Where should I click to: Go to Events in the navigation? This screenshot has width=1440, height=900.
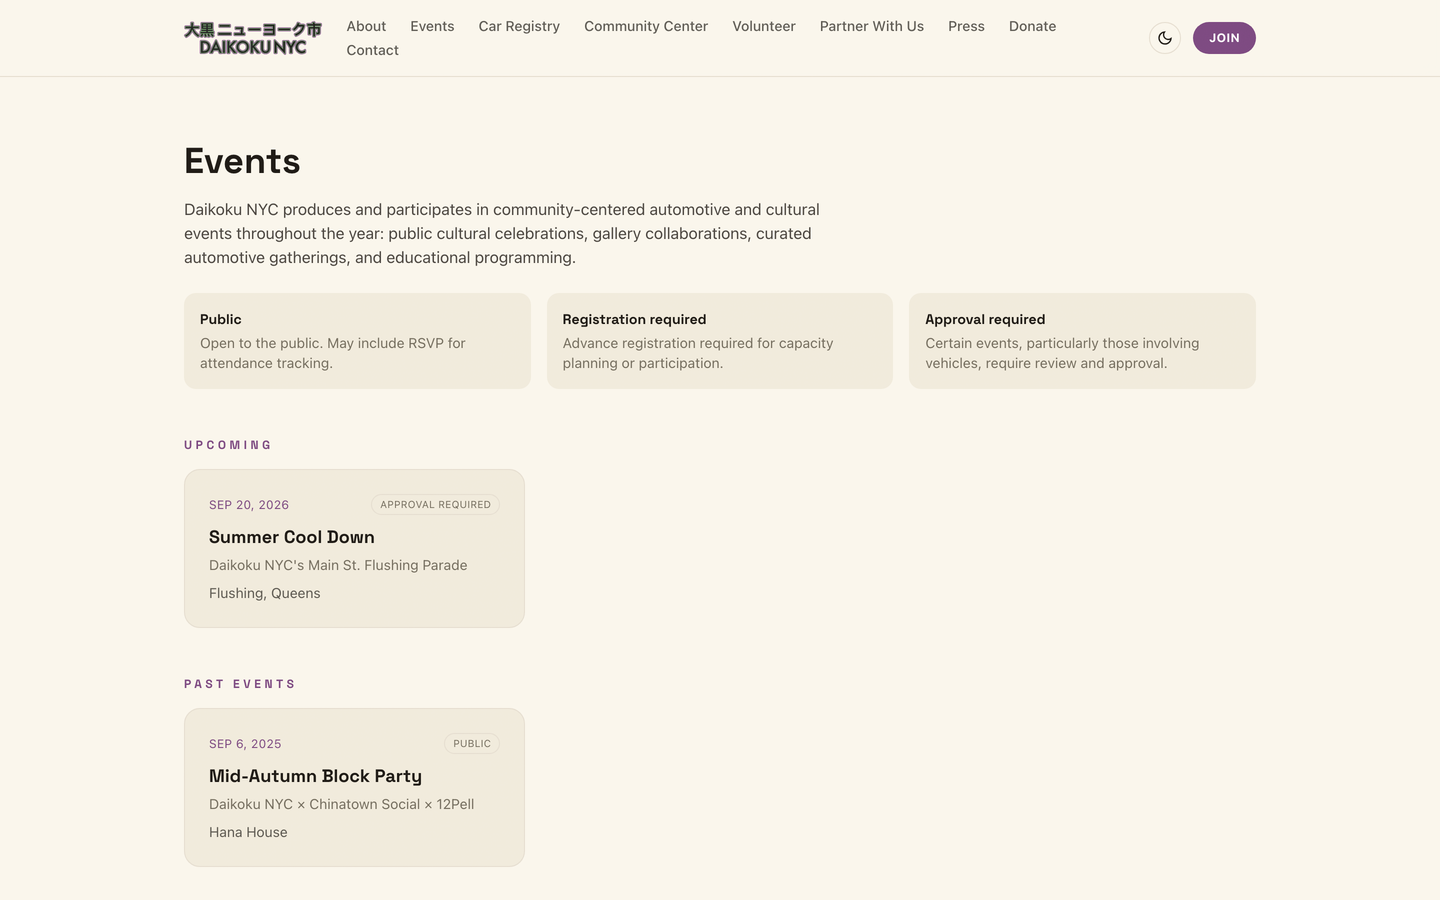(432, 26)
